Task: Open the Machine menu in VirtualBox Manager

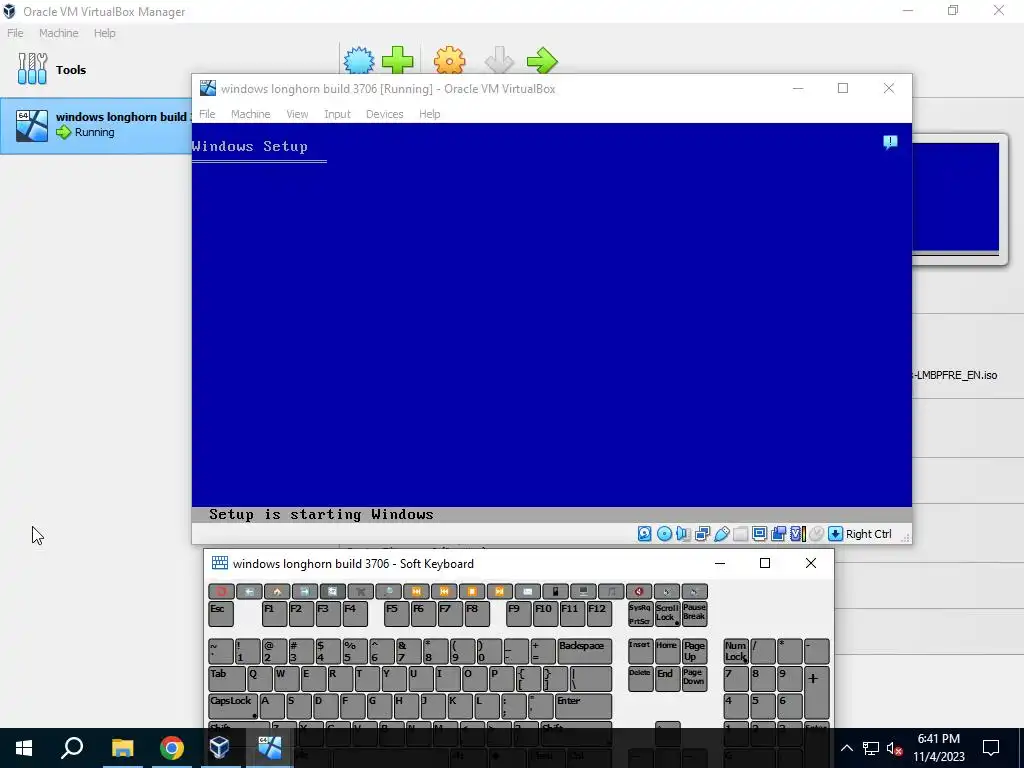Action: click(x=59, y=33)
